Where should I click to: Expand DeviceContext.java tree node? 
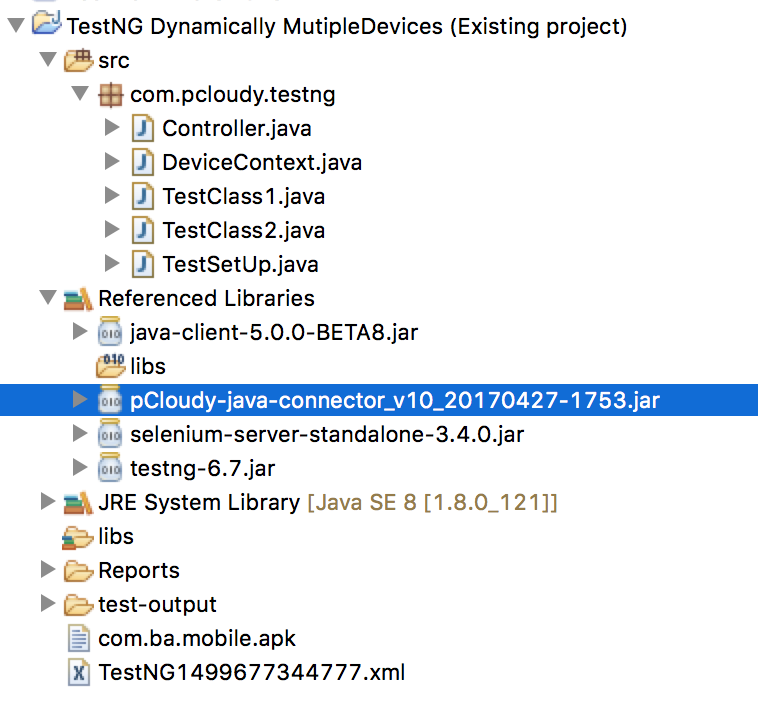point(112,161)
